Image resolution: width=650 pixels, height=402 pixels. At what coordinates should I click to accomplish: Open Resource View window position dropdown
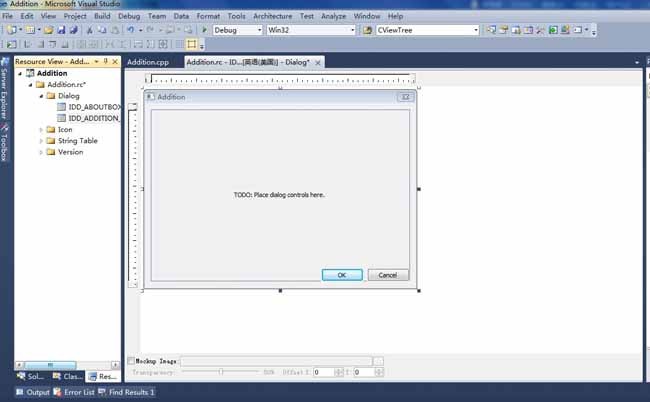[x=97, y=61]
